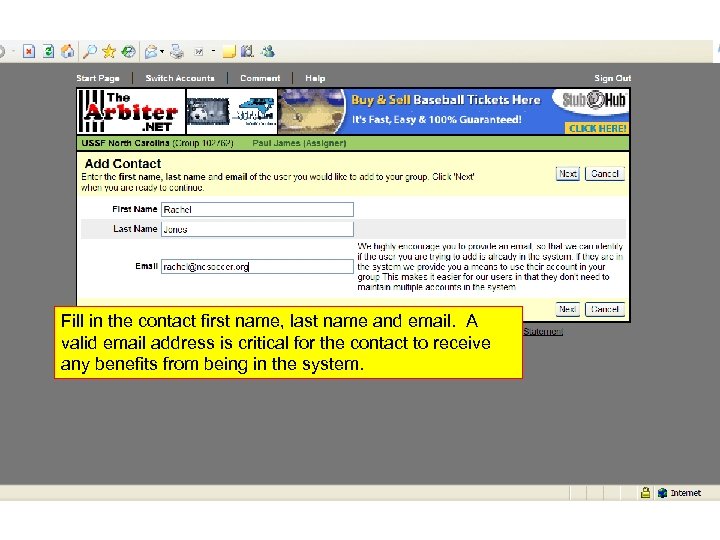The height and width of the screenshot is (540, 720).
Task: Click the Add Contact heading
Action: [x=123, y=163]
